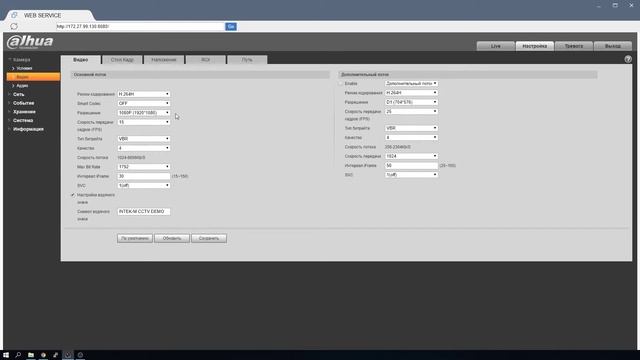This screenshot has width=640, height=360.
Task: Click the Выход logout tab
Action: [613, 46]
